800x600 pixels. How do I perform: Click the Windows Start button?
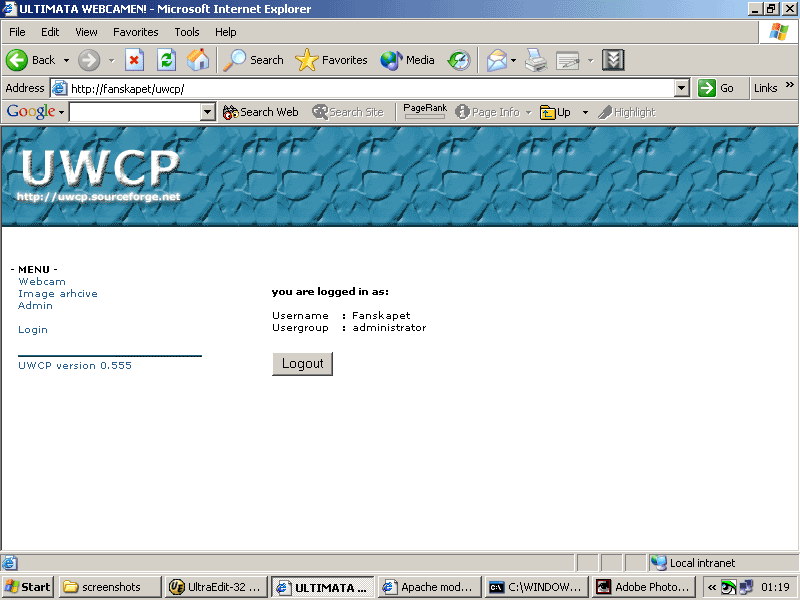tap(28, 587)
